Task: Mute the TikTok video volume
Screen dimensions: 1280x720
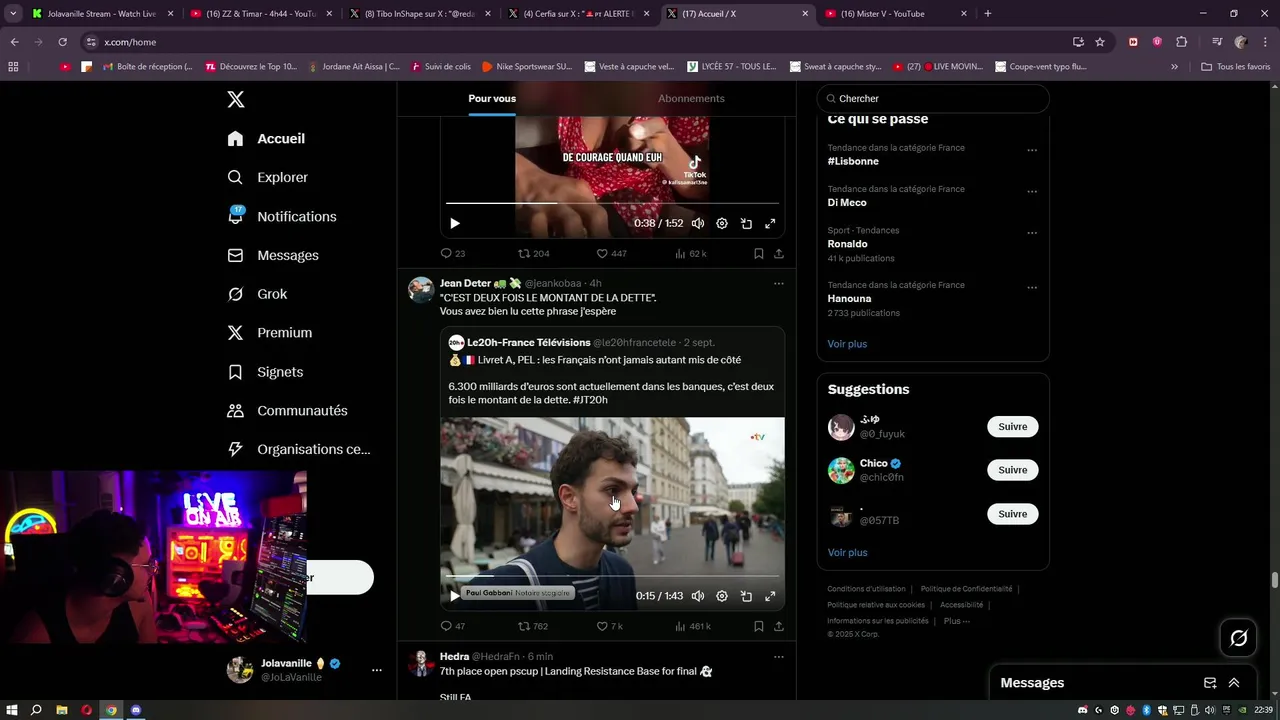Action: pyautogui.click(x=698, y=224)
